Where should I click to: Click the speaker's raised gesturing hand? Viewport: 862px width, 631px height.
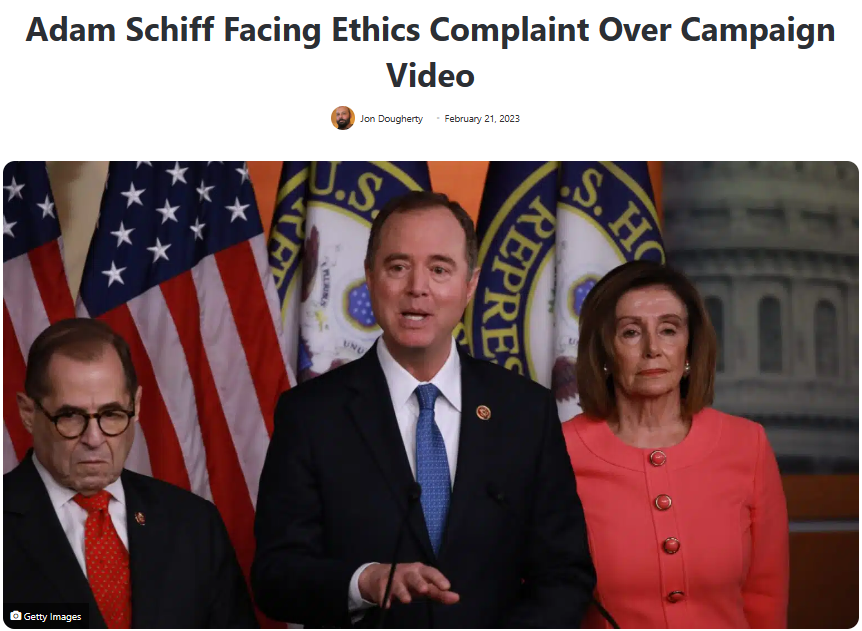point(407,584)
